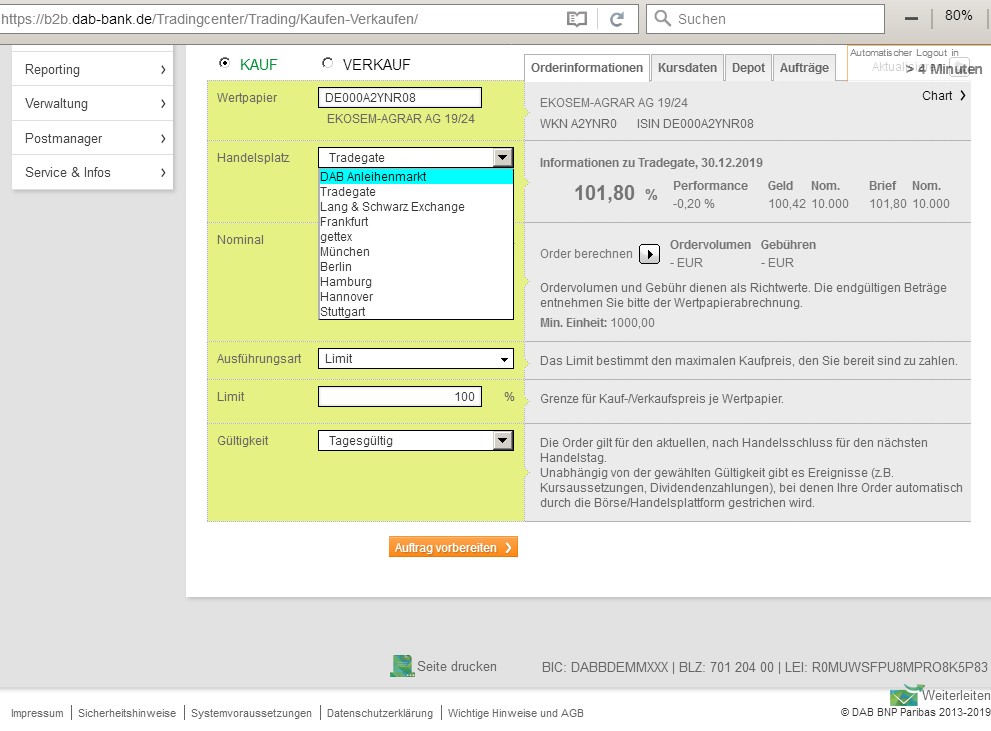The image size is (991, 731).
Task: Choose Stuttgart trading venue
Action: pyautogui.click(x=416, y=311)
